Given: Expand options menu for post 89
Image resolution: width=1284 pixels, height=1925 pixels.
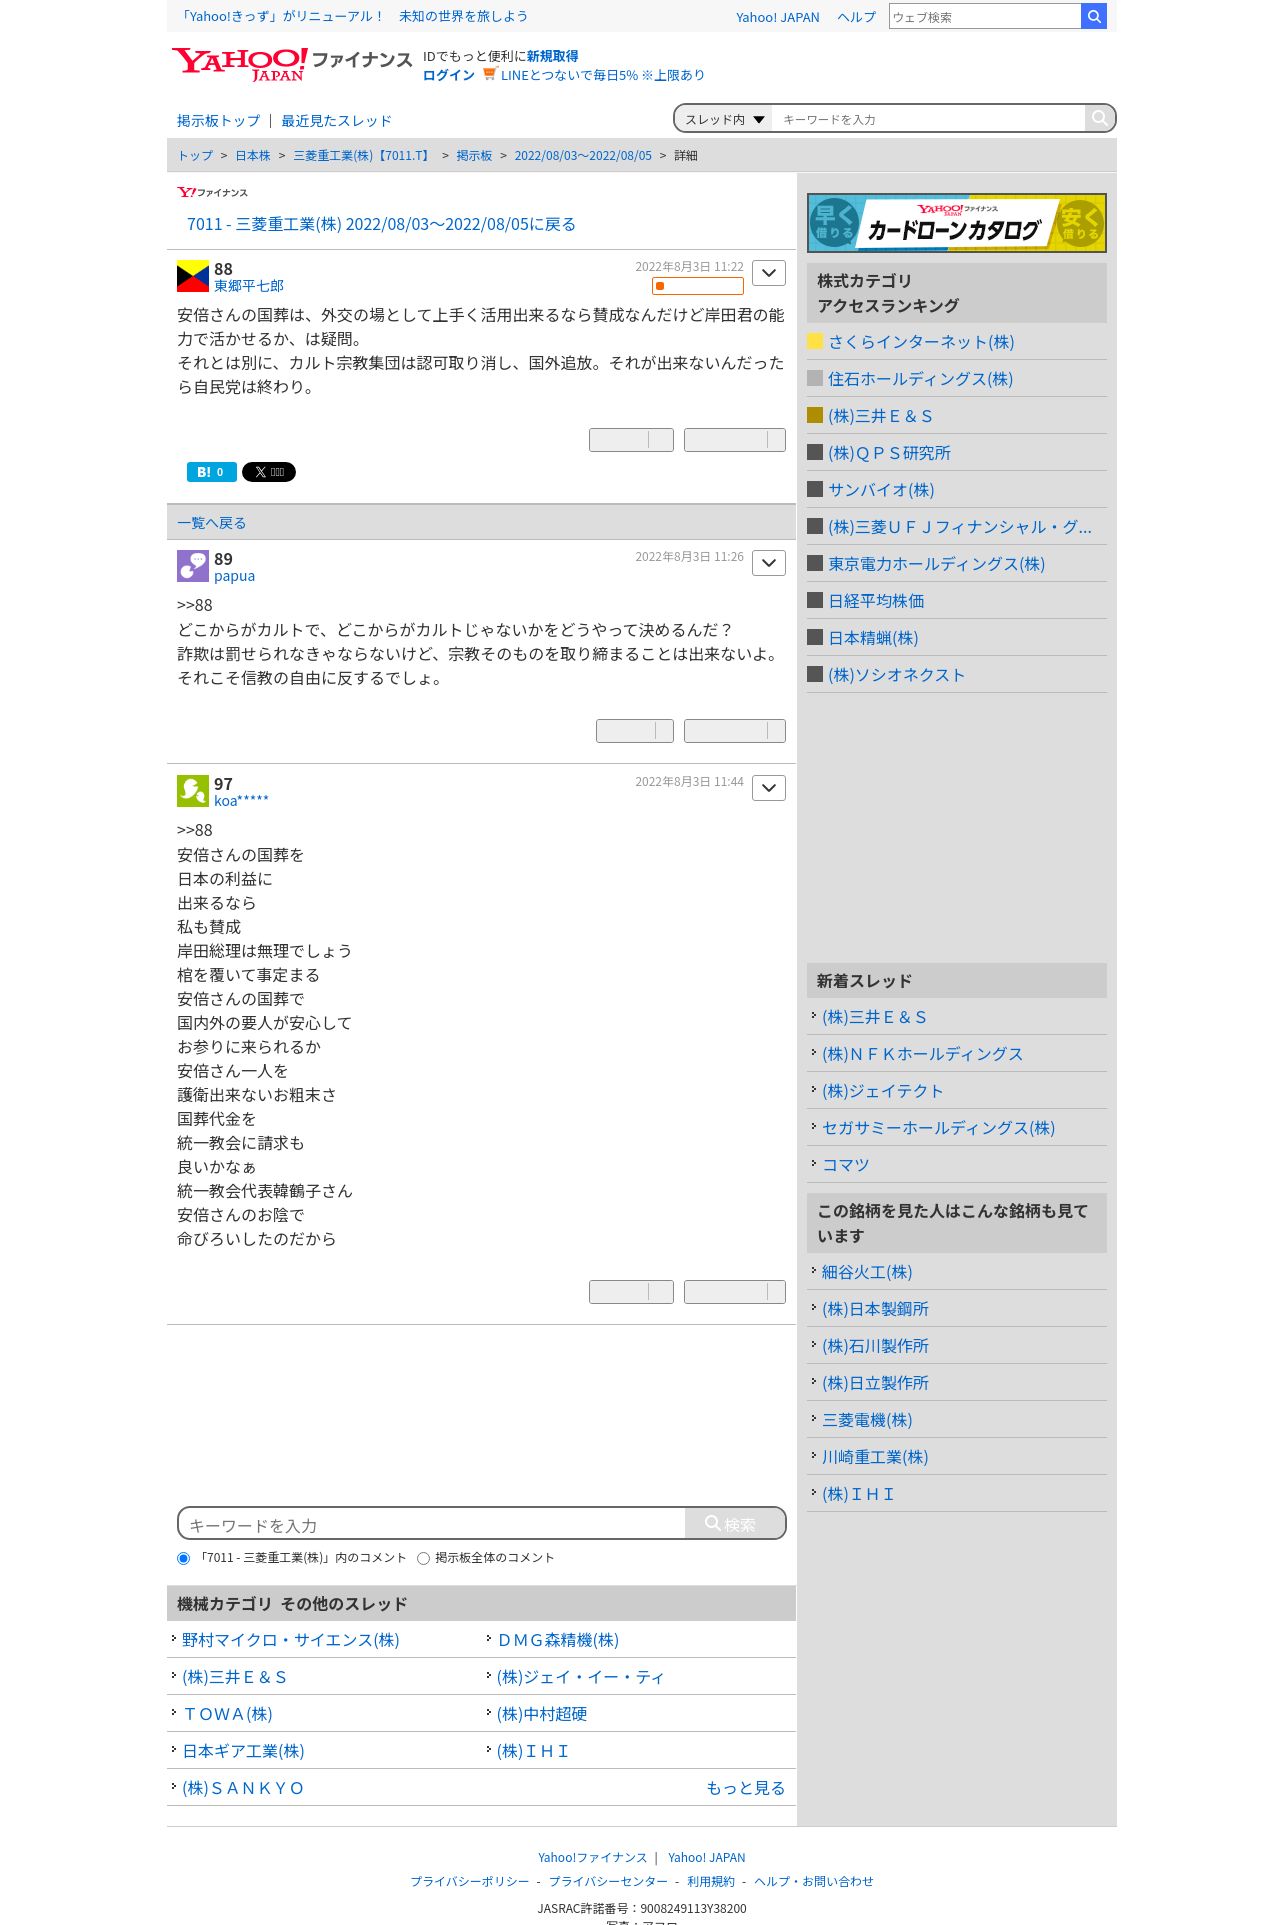Looking at the screenshot, I should 769,563.
